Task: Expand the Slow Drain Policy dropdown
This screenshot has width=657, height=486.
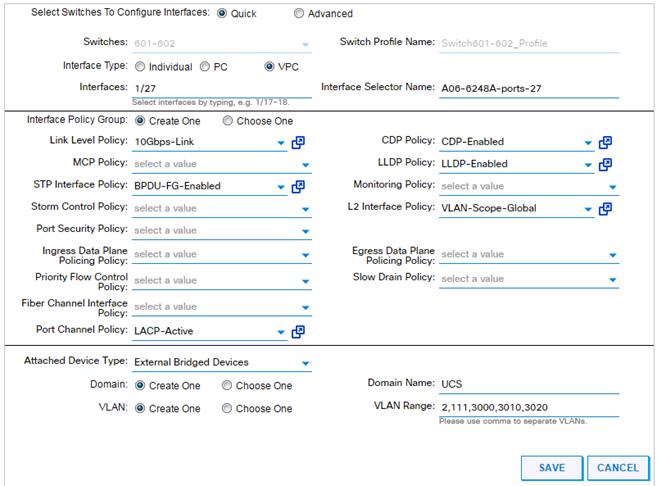Action: pos(613,279)
